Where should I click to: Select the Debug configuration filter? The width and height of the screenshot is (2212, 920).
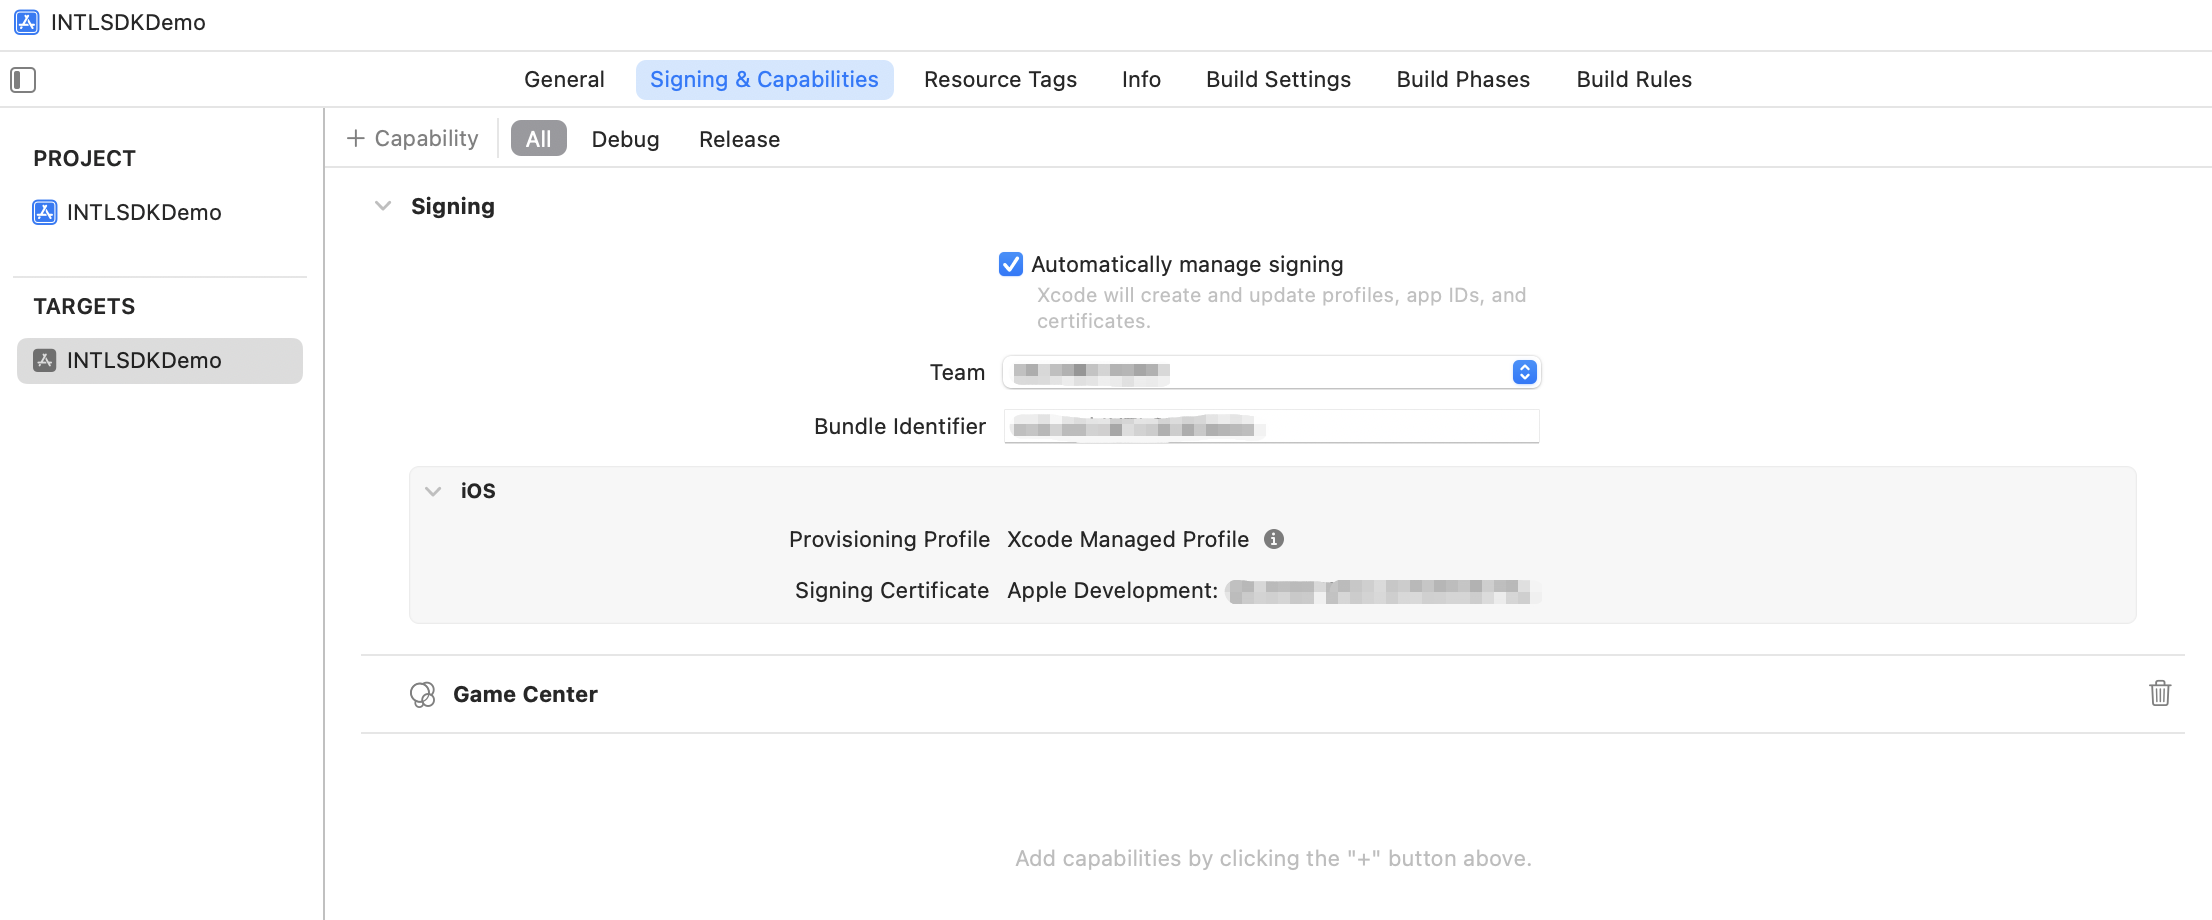(x=625, y=139)
